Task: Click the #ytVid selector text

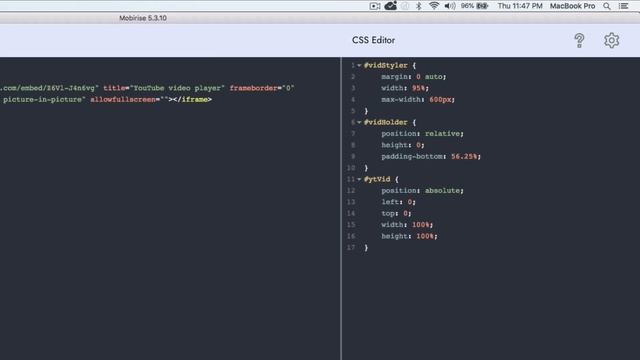Action: [377, 179]
